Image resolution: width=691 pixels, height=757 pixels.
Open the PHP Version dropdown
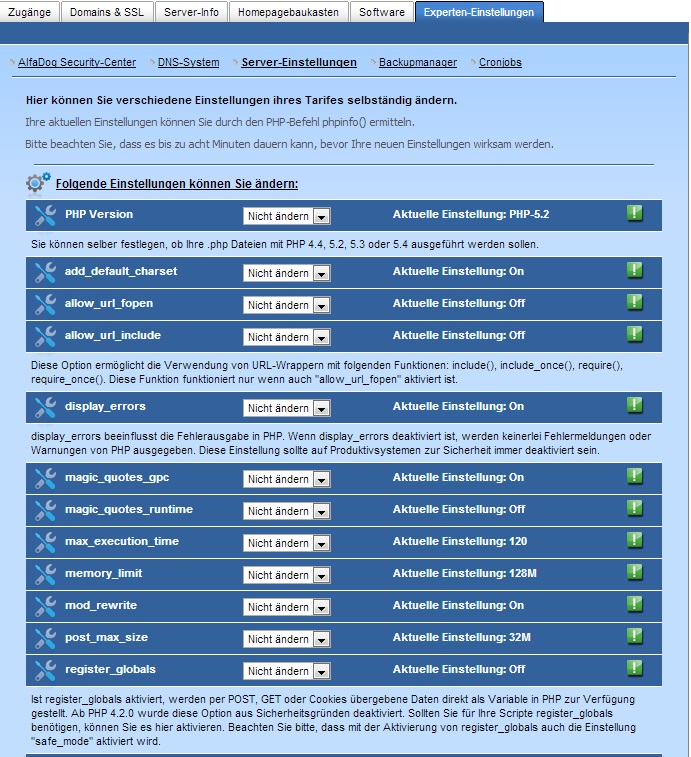click(x=286, y=216)
